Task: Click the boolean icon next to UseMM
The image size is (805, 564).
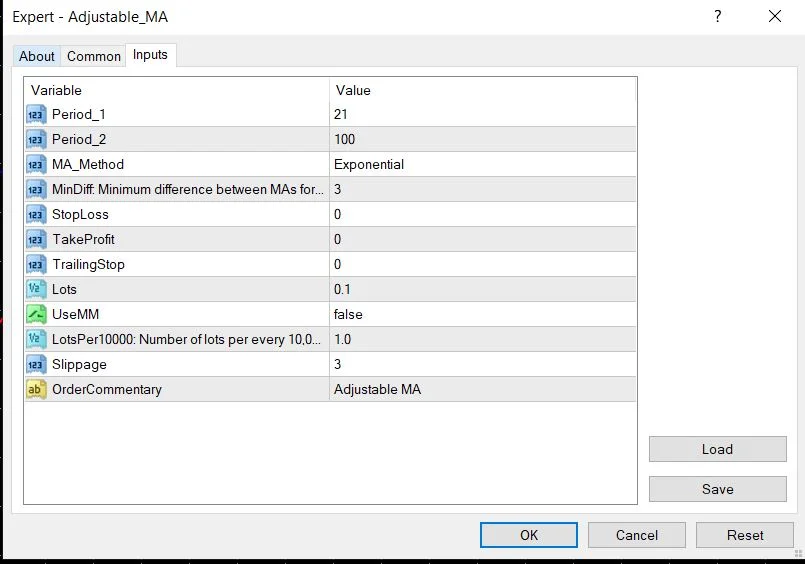Action: coord(36,315)
